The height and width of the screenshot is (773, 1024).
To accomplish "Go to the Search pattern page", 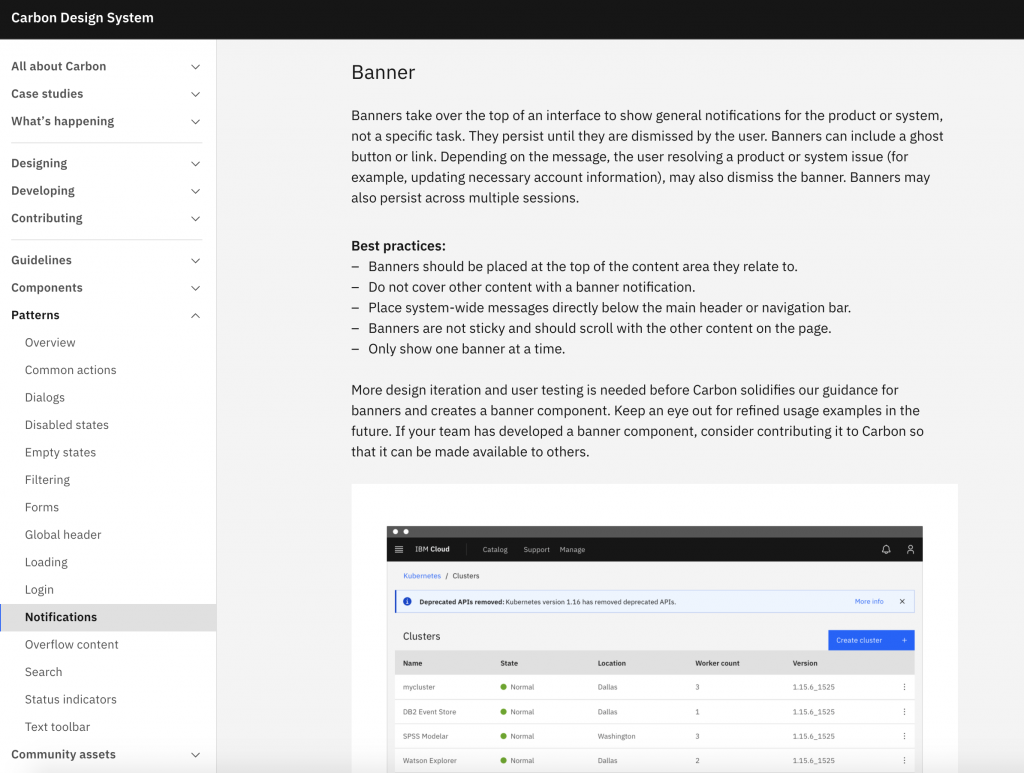I will [43, 672].
